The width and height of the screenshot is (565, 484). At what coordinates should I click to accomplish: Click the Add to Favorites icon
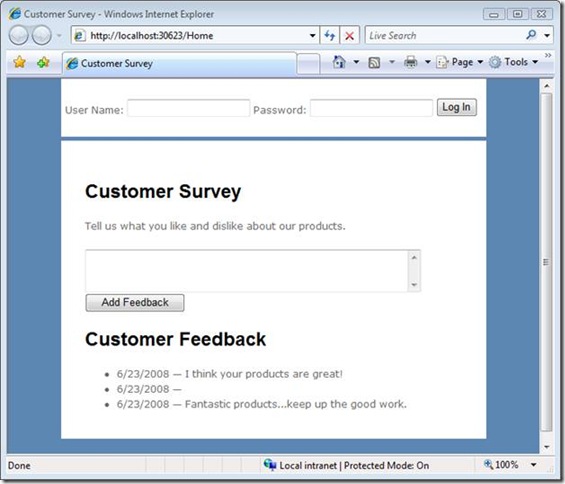[x=43, y=62]
